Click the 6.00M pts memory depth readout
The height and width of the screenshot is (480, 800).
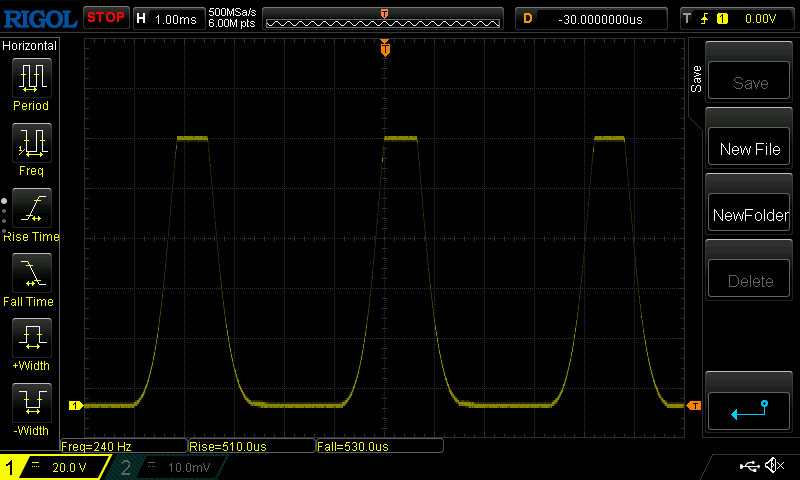(x=232, y=23)
